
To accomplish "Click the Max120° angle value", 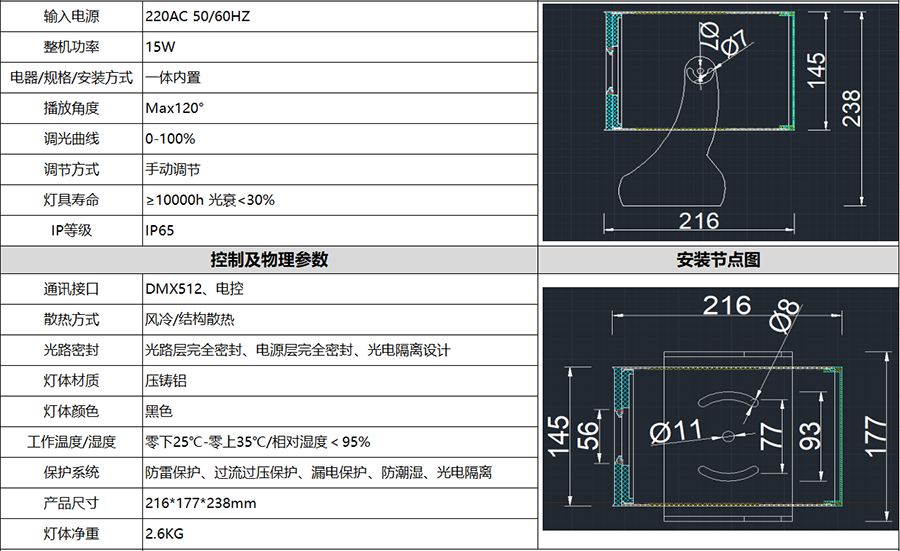I will pyautogui.click(x=170, y=108).
